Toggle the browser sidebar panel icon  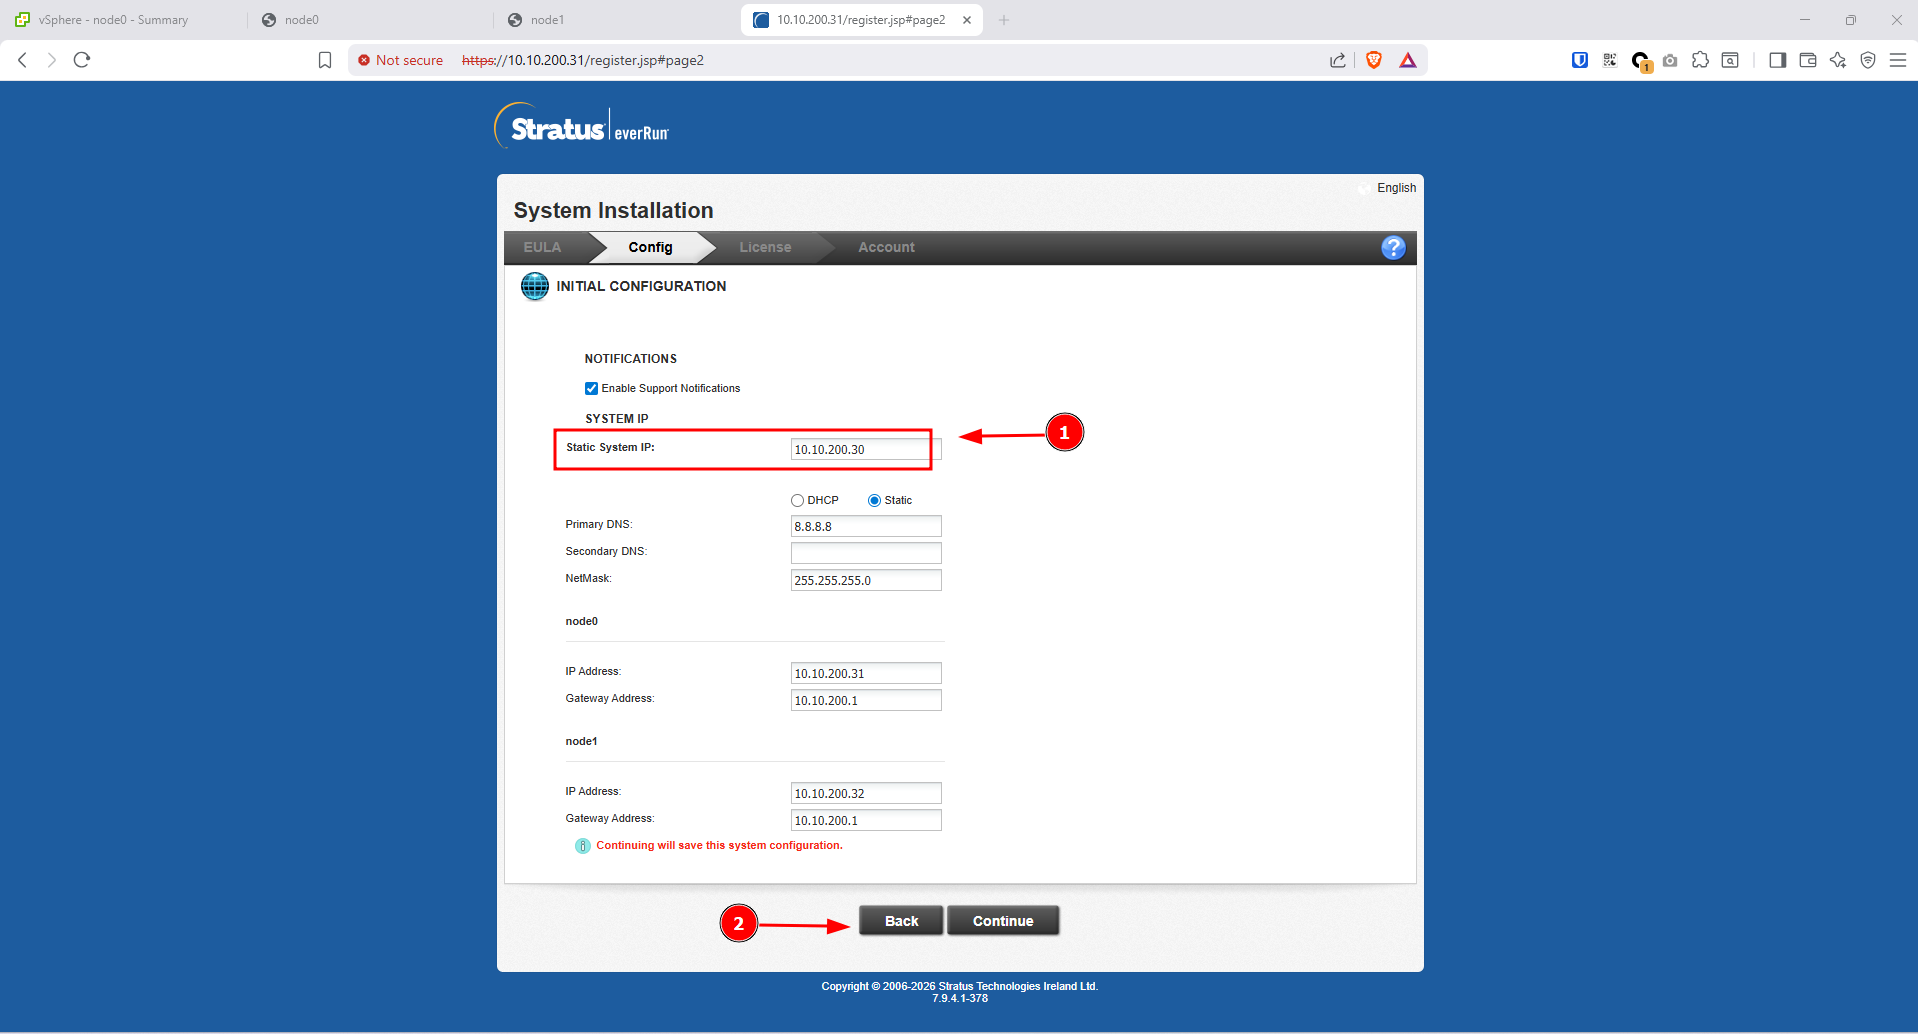click(1777, 60)
